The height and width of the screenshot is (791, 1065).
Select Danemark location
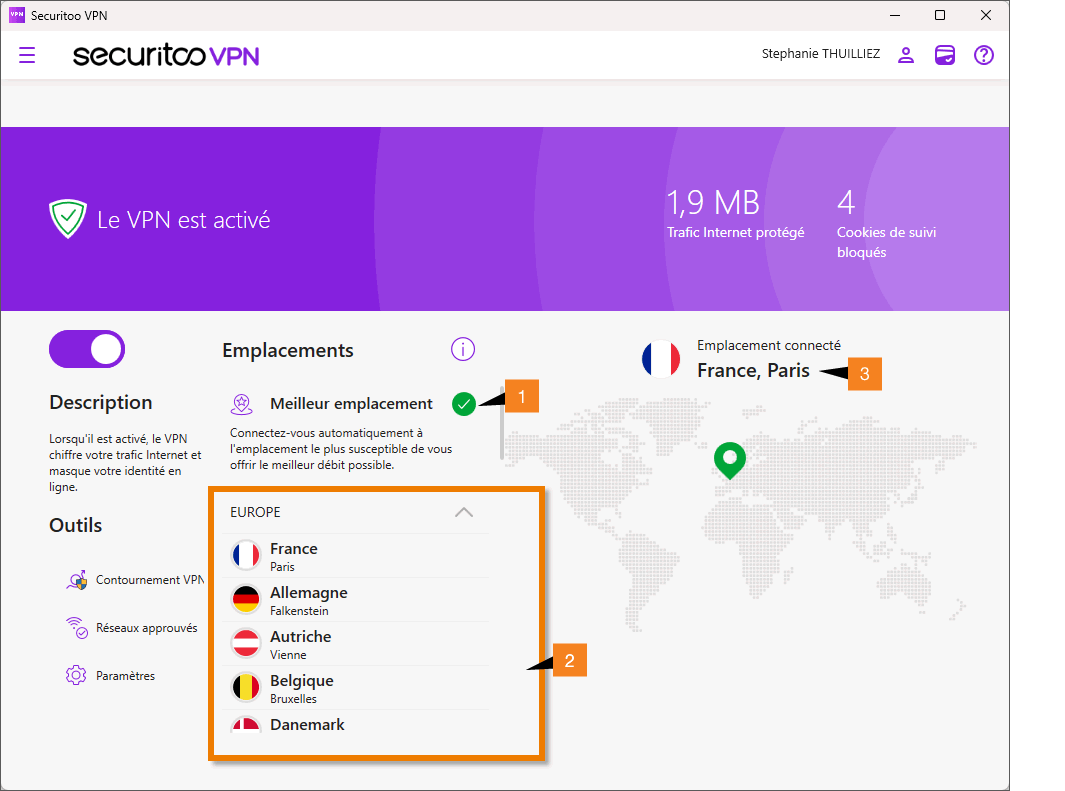(x=356, y=724)
